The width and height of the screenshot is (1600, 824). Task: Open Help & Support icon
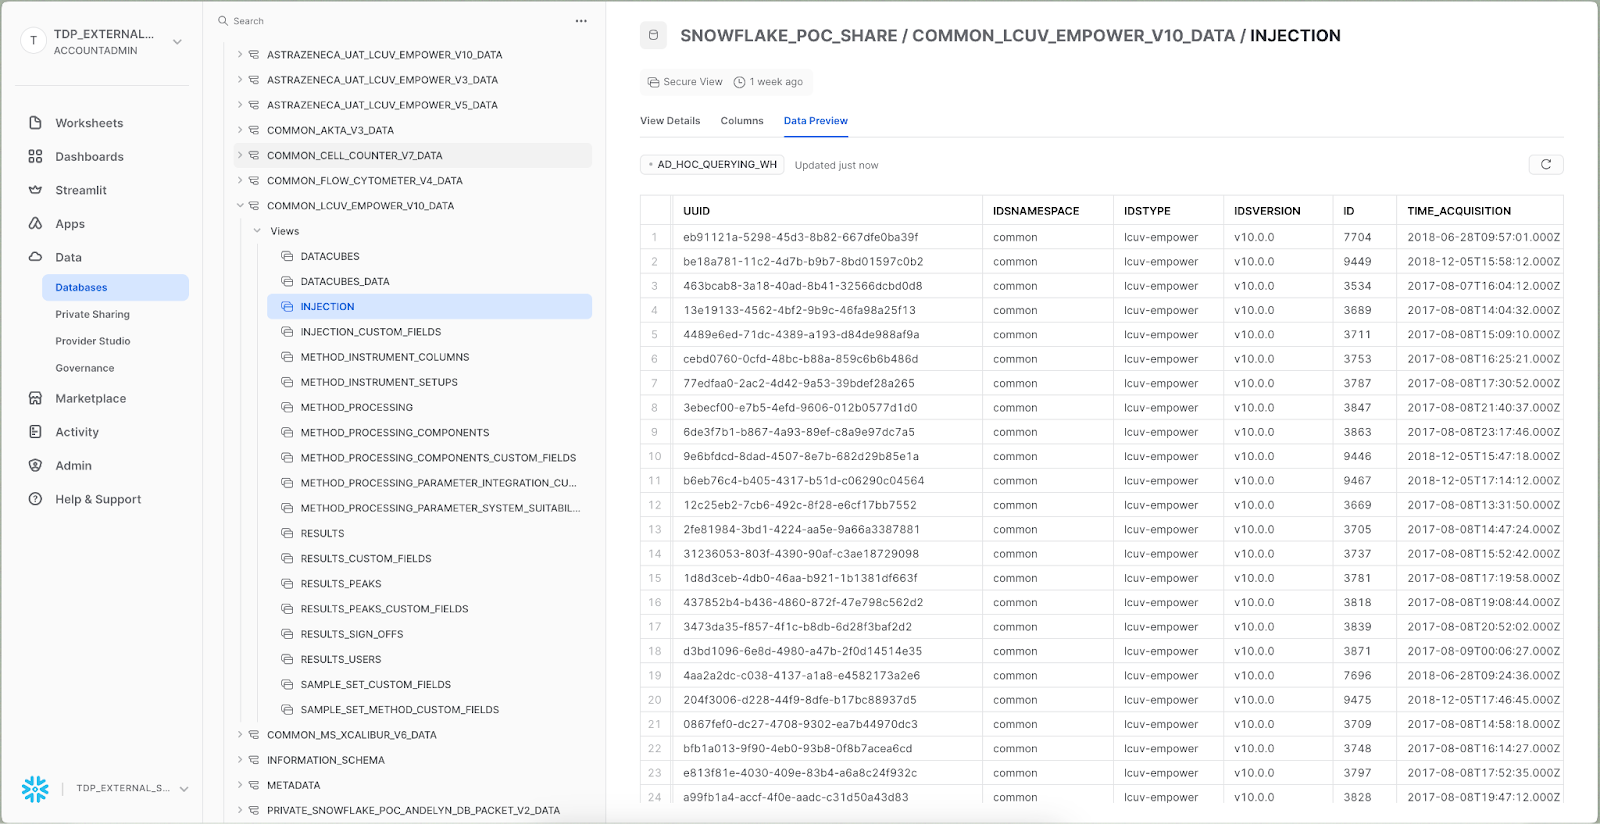pyautogui.click(x=35, y=499)
